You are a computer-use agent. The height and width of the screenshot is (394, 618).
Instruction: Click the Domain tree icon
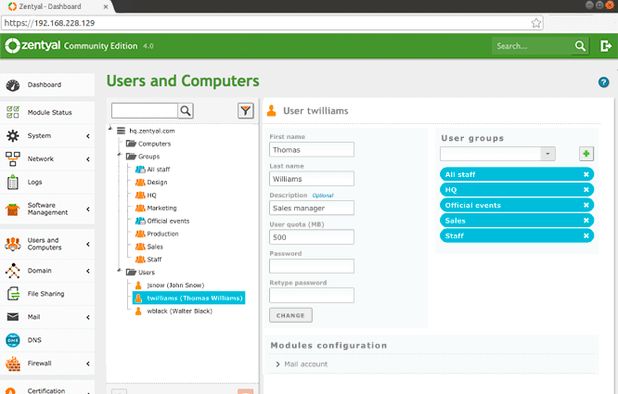[13, 271]
